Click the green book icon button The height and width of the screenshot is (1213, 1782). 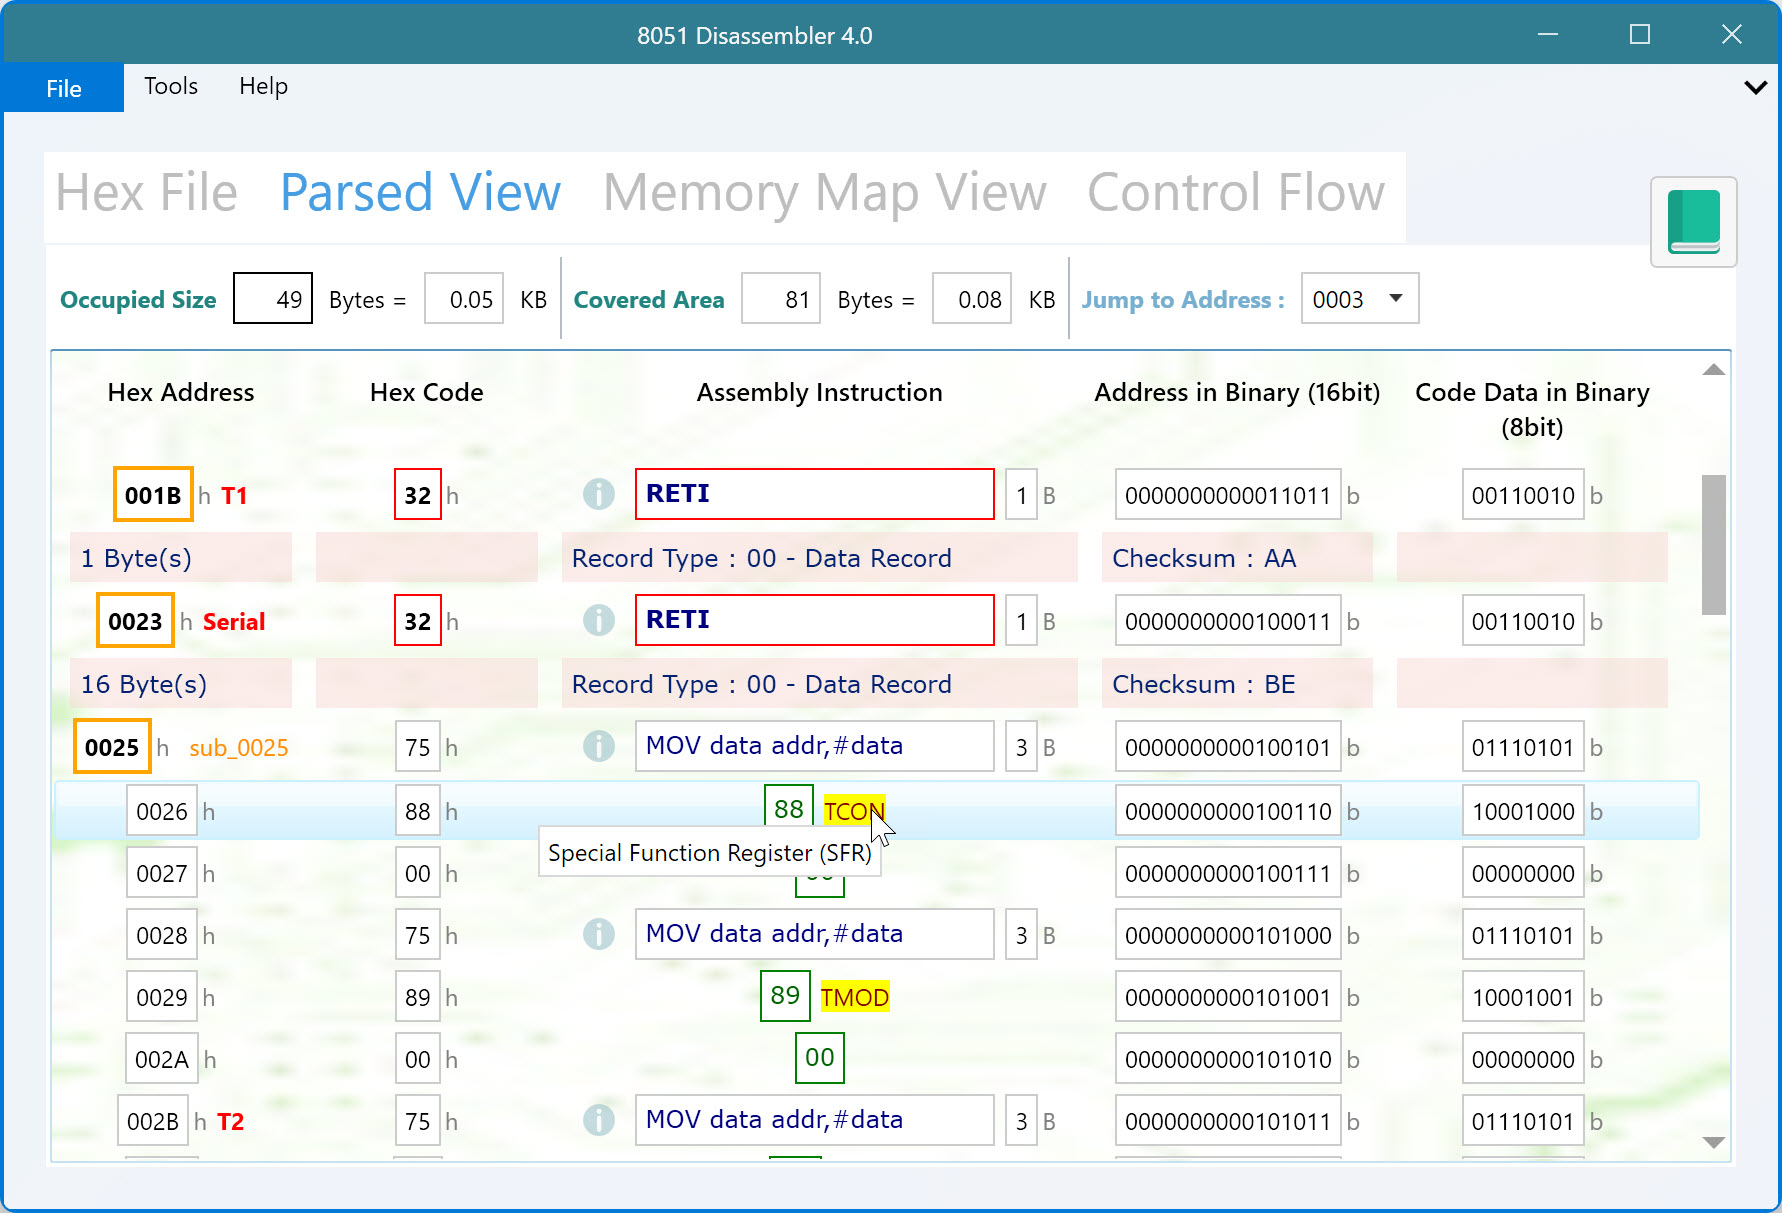coord(1693,221)
